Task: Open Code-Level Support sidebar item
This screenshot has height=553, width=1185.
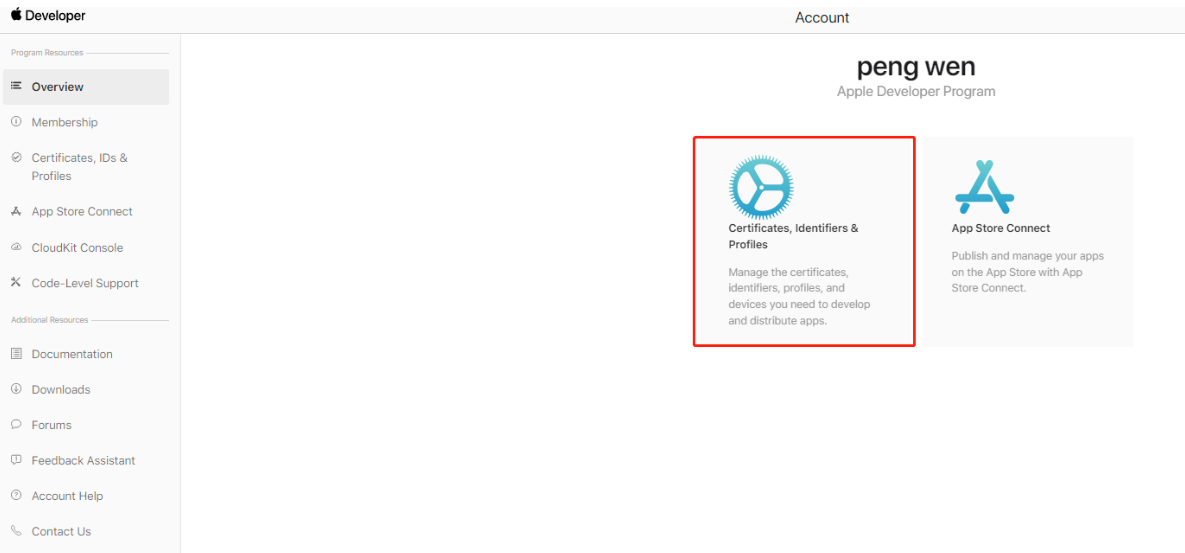Action: (x=86, y=283)
